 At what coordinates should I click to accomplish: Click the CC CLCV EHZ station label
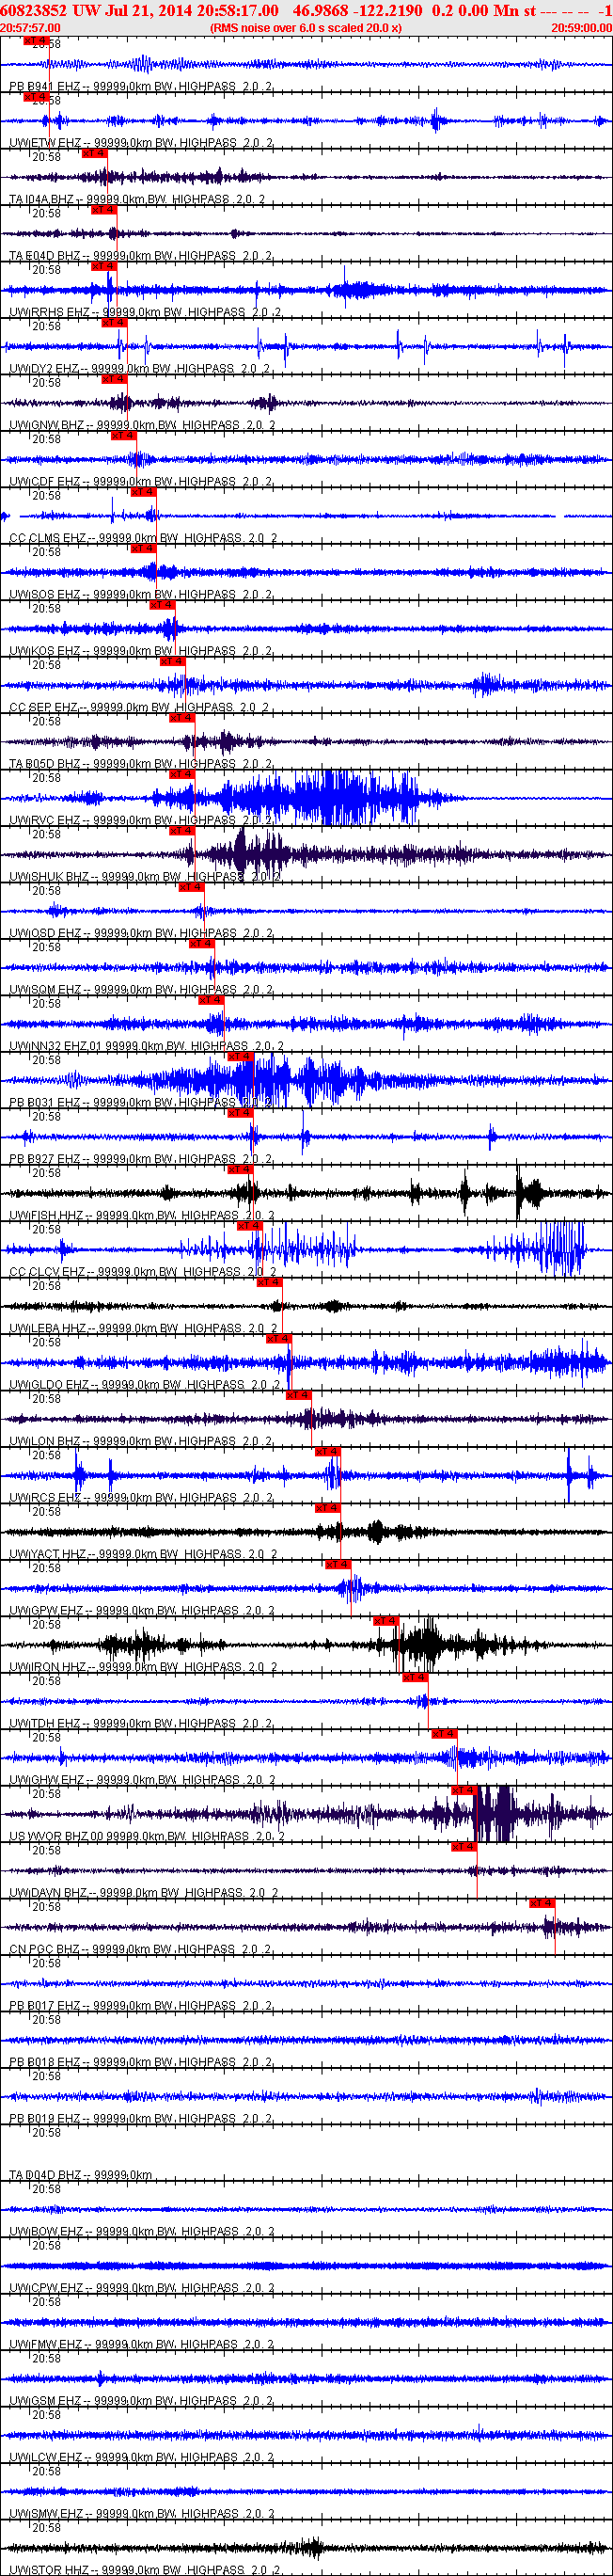click(x=48, y=1272)
